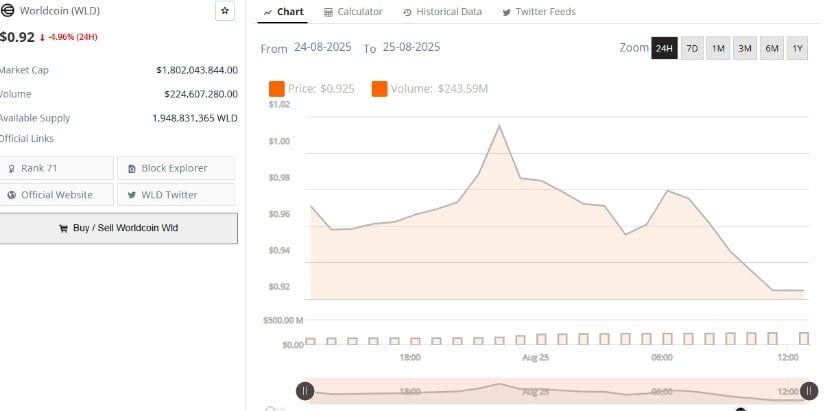Click the shopping cart icon
Screen dimensions: 825x411
click(x=64, y=228)
